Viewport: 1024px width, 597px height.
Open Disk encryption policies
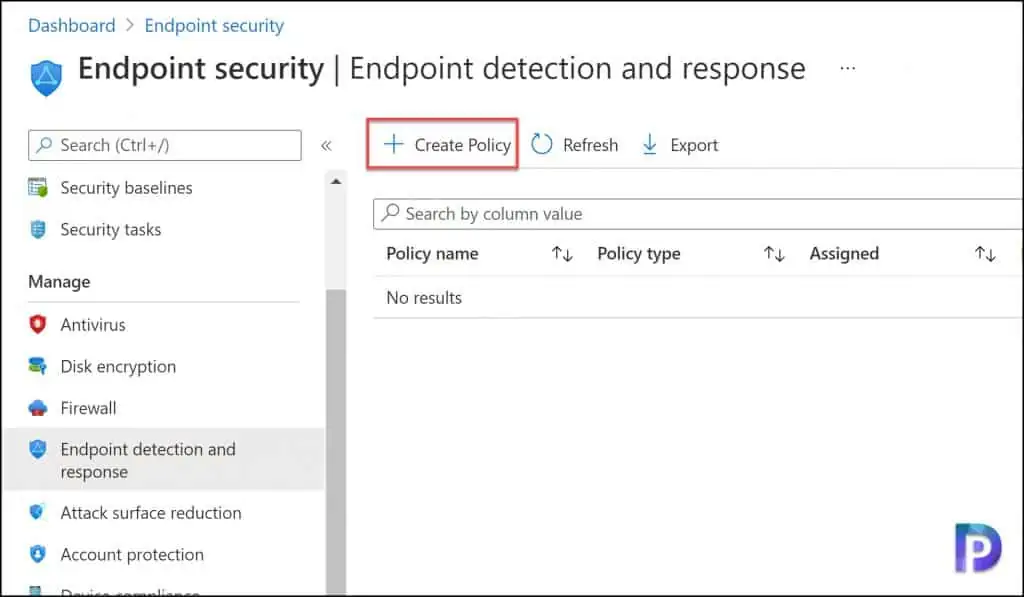(x=118, y=366)
